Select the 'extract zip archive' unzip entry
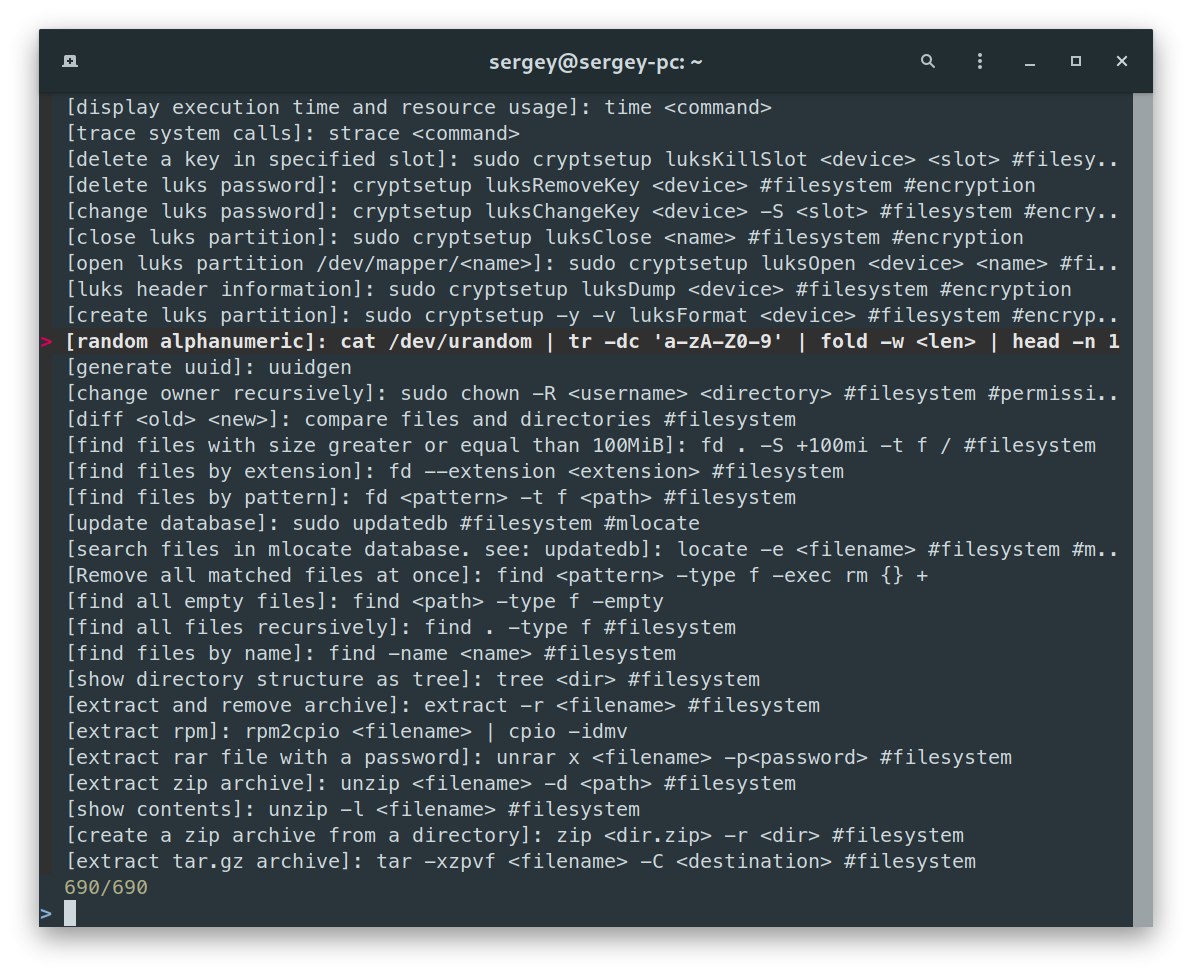 (x=431, y=783)
